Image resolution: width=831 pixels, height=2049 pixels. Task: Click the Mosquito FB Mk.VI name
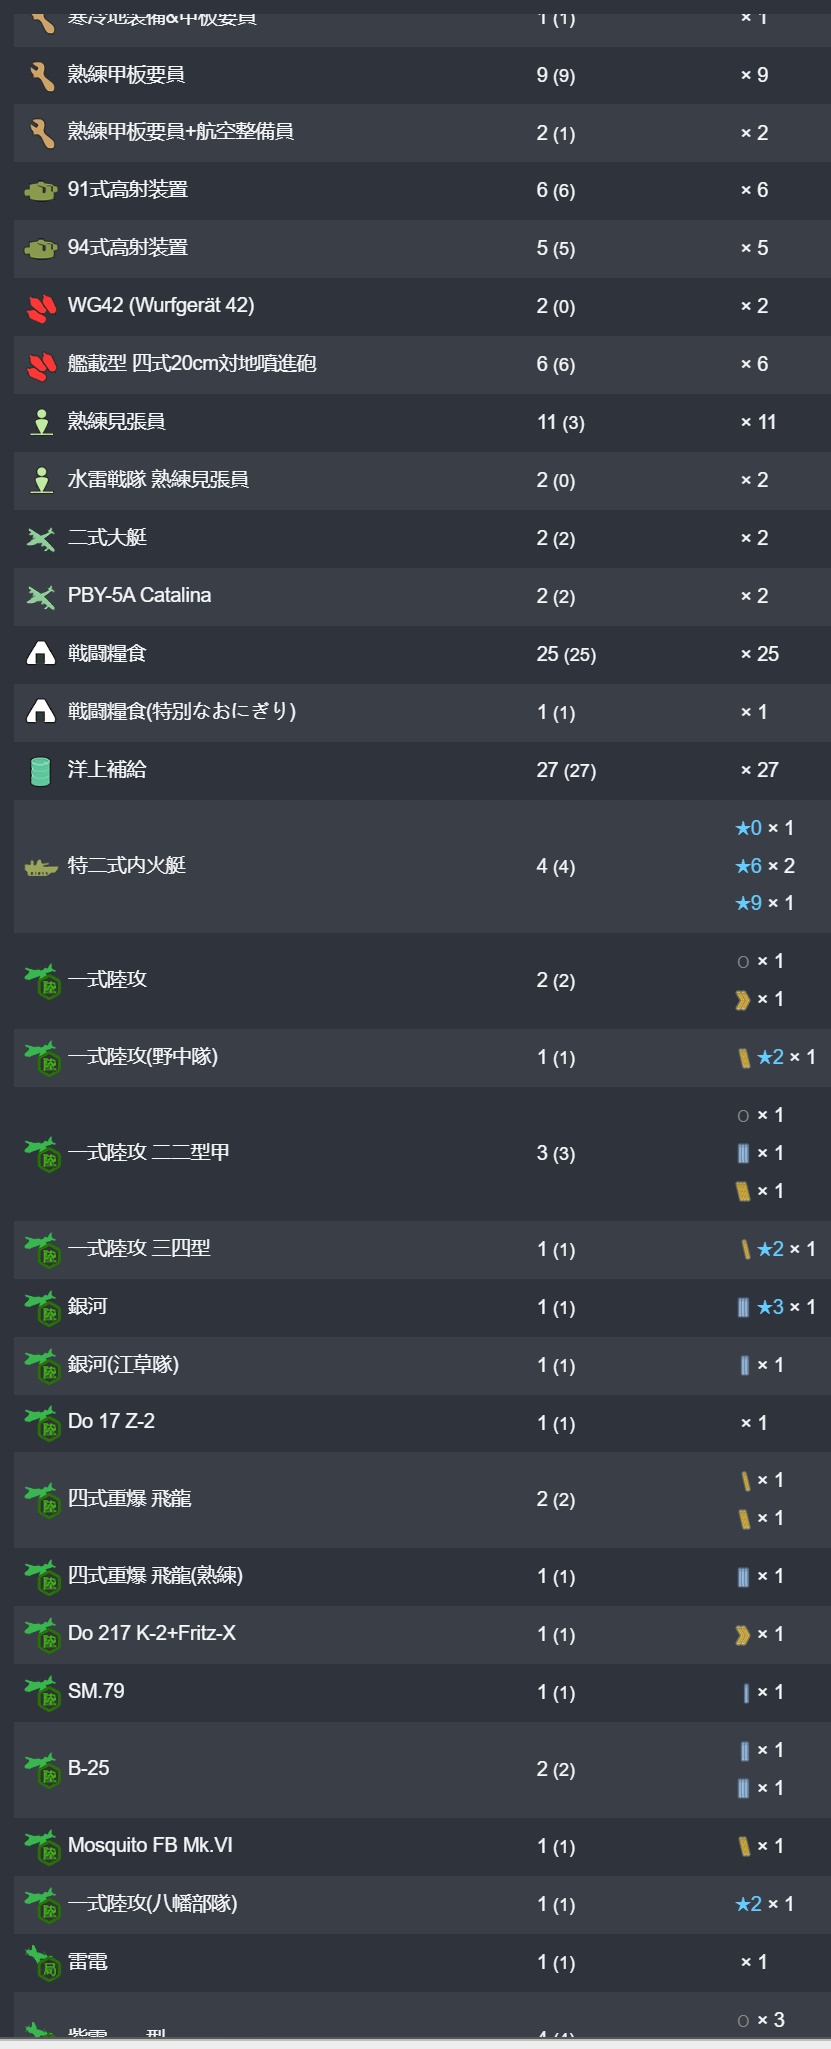[x=150, y=1845]
